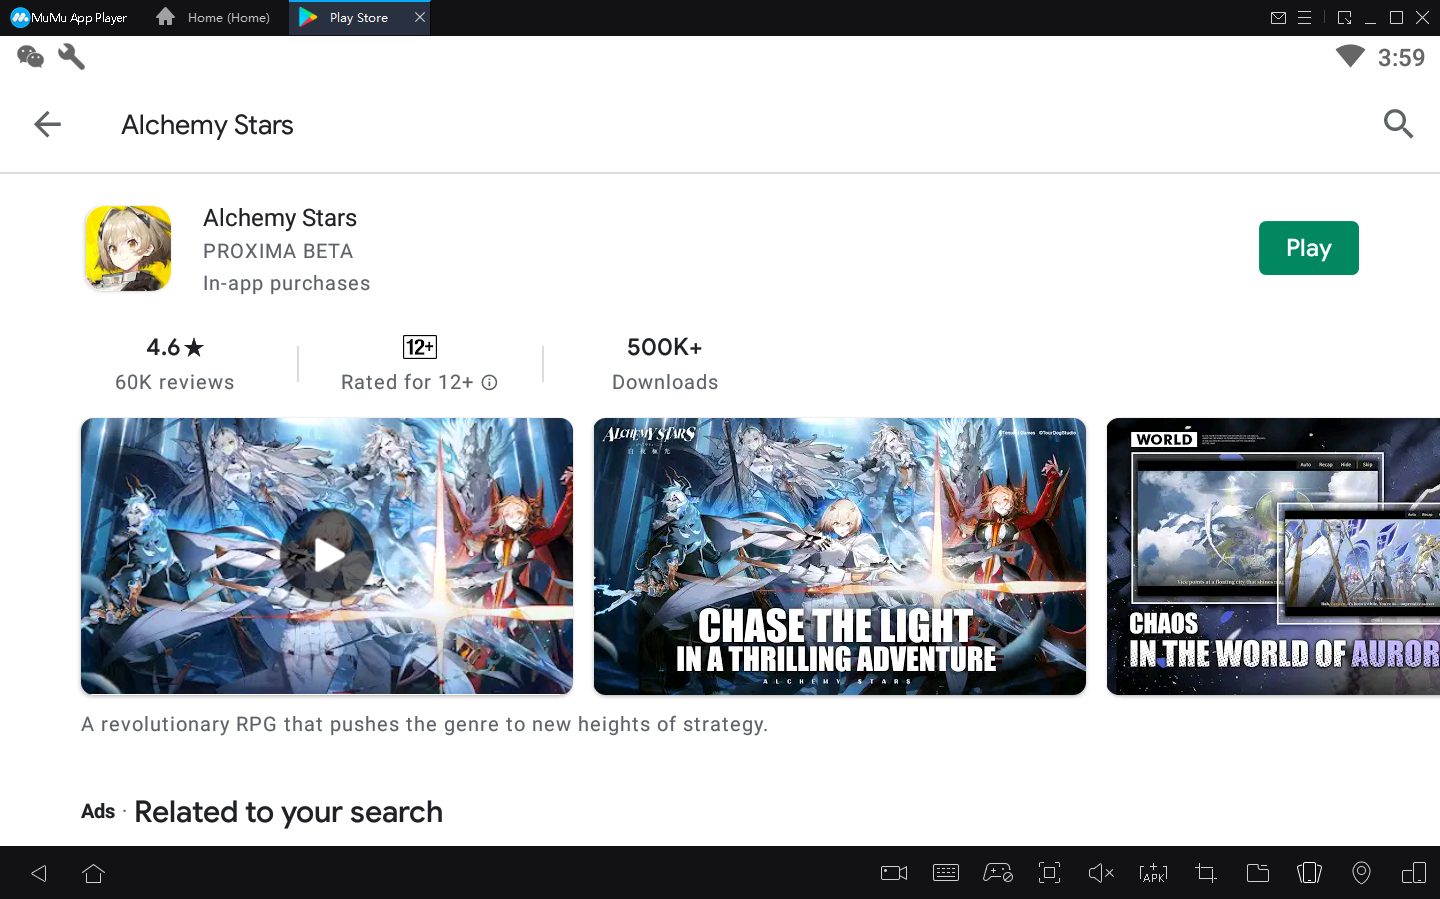
Task: Click the Rated for 12+ info icon
Action: pos(489,382)
